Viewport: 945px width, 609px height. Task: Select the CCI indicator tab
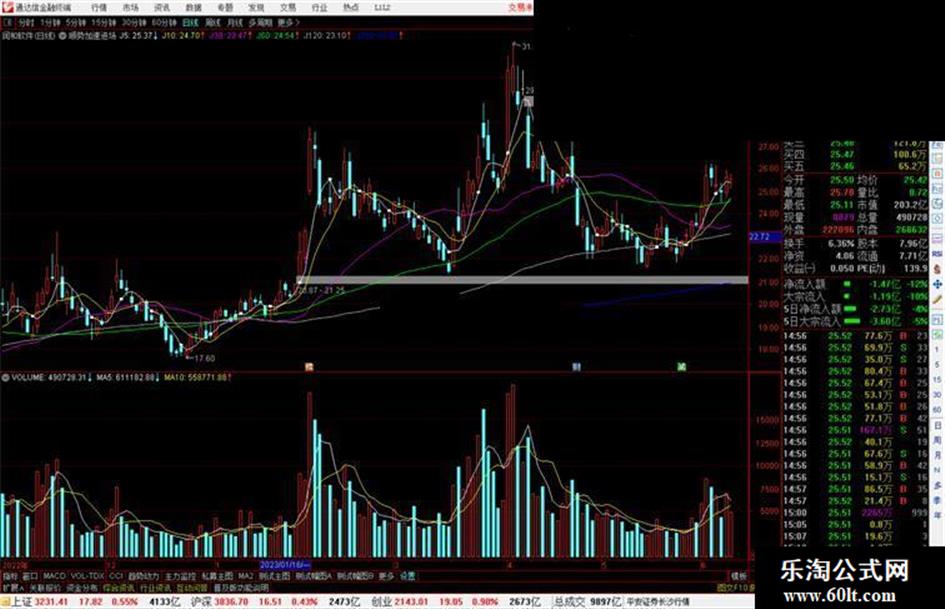(116, 576)
